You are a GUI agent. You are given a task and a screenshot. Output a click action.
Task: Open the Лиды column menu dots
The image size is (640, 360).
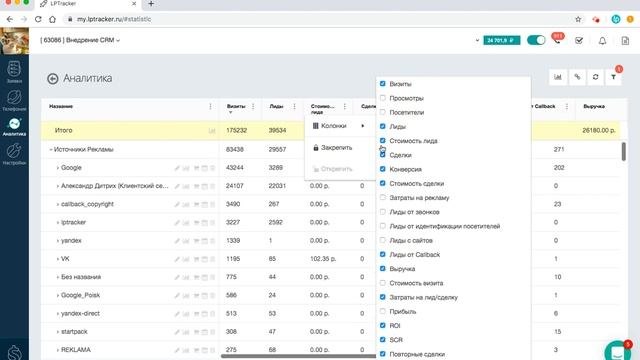(294, 107)
